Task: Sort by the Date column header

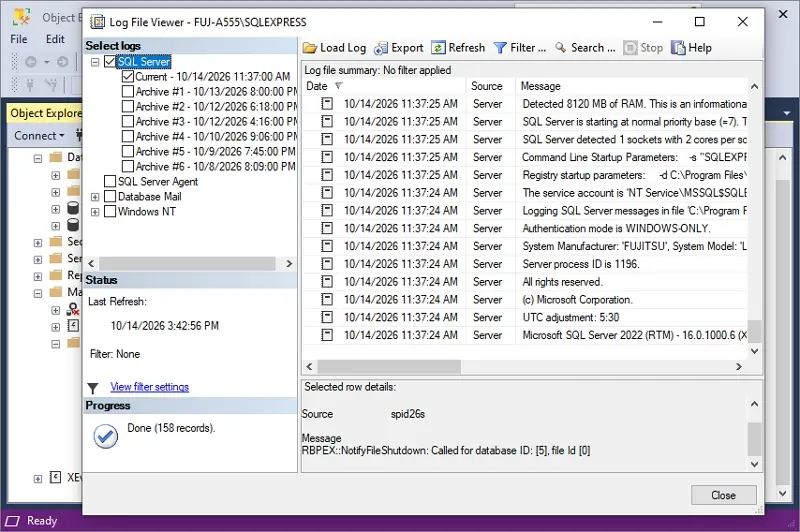Action: pyautogui.click(x=384, y=86)
